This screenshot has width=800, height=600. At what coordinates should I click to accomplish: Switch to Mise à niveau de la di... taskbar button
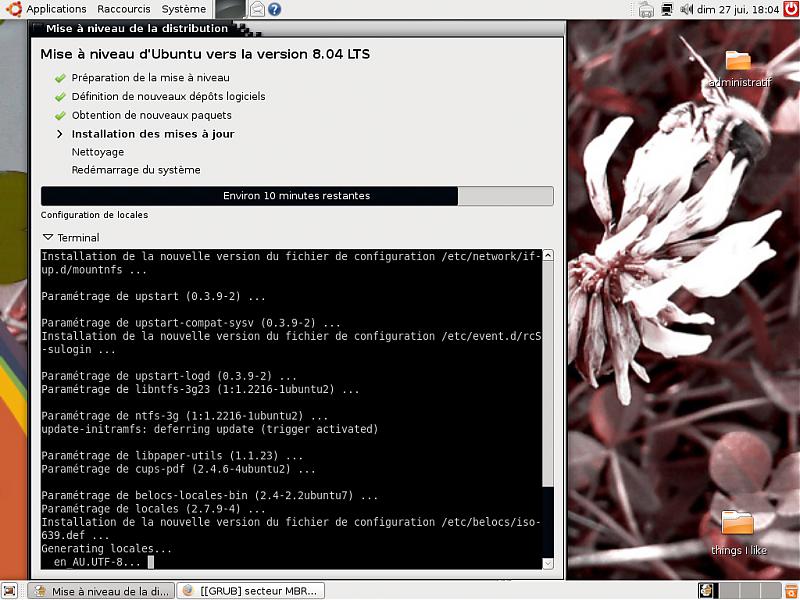101,591
